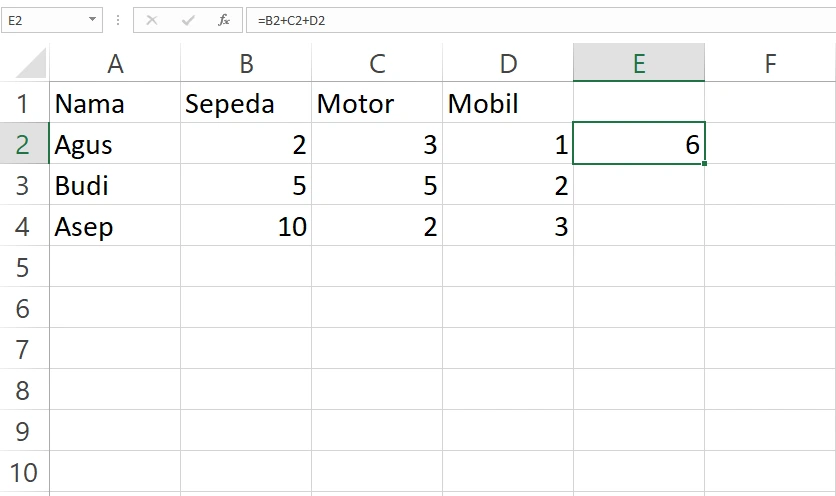Image resolution: width=836 pixels, height=496 pixels.
Task: Open the Name Box dropdown arrow
Action: 92,20
